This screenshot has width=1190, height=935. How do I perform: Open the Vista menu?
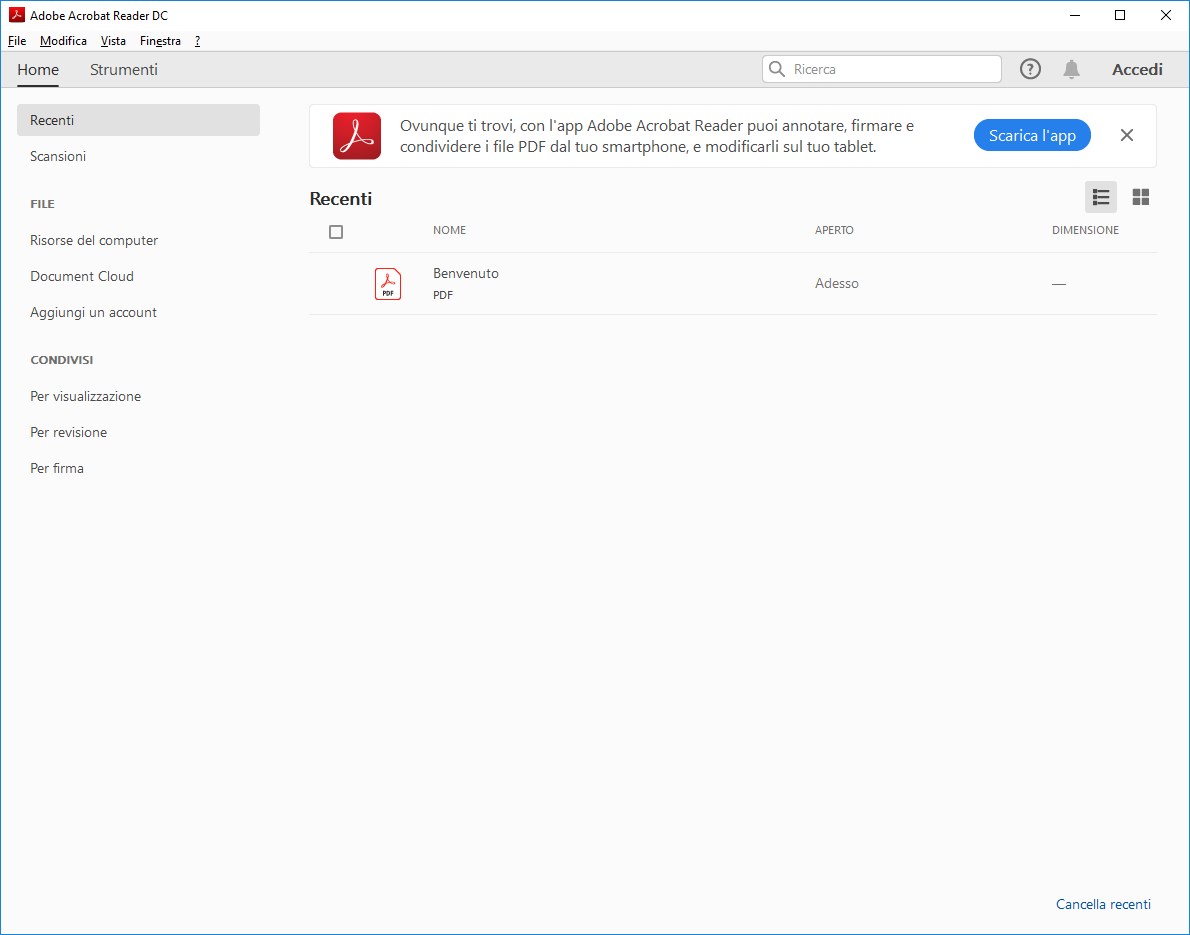coord(113,41)
